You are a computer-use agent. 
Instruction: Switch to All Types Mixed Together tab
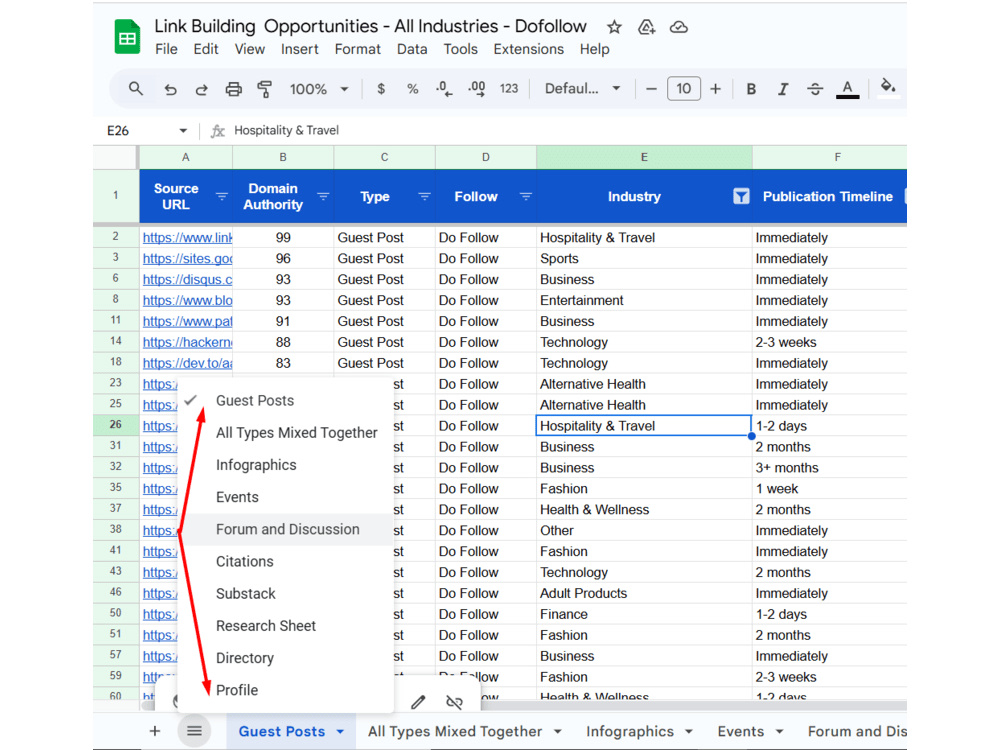(x=455, y=732)
